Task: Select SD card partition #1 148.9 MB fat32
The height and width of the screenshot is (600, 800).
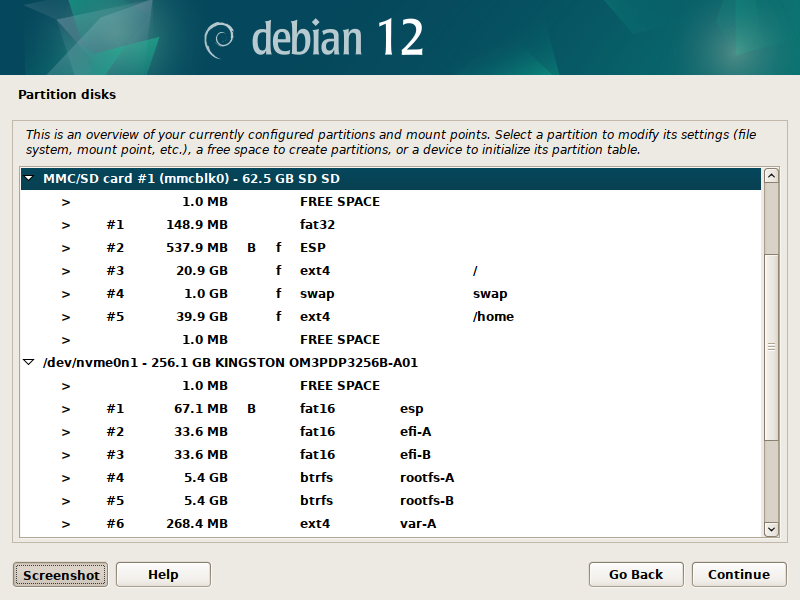Action: click(391, 224)
